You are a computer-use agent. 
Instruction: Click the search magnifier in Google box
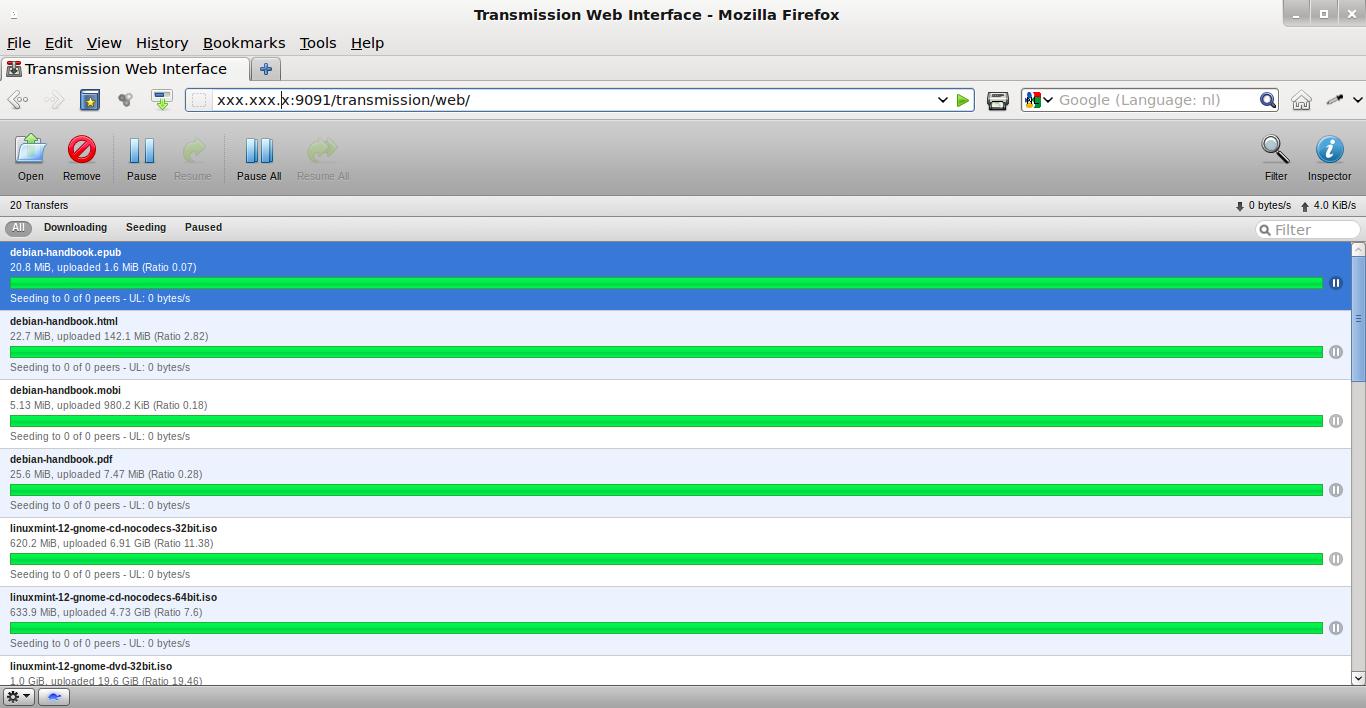(x=1267, y=100)
